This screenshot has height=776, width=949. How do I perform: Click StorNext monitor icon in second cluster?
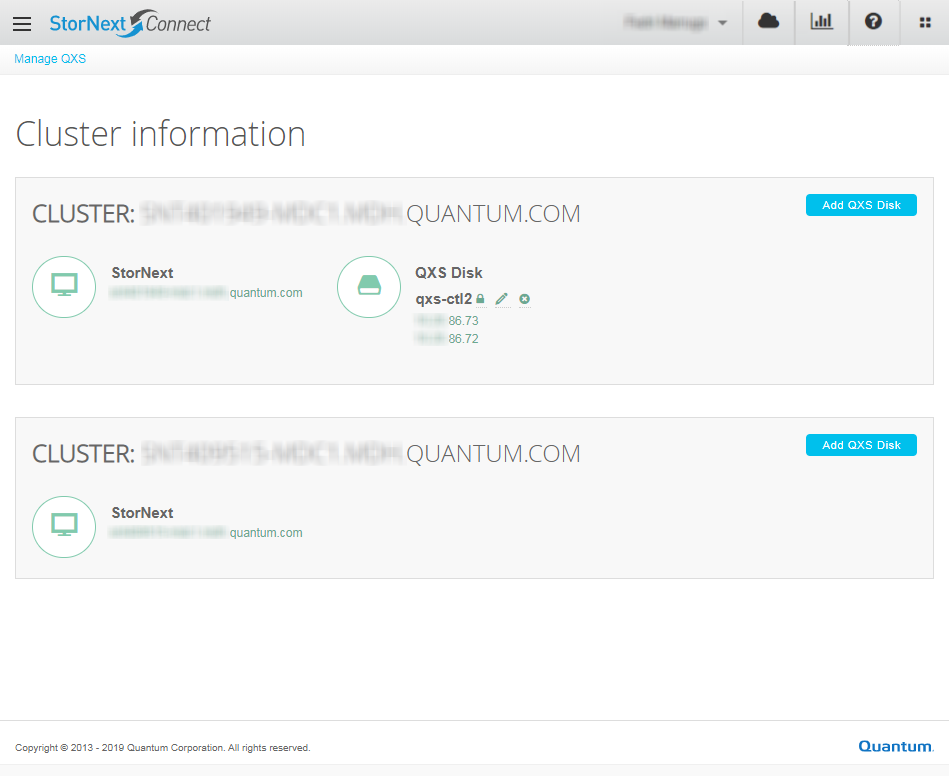(x=64, y=527)
